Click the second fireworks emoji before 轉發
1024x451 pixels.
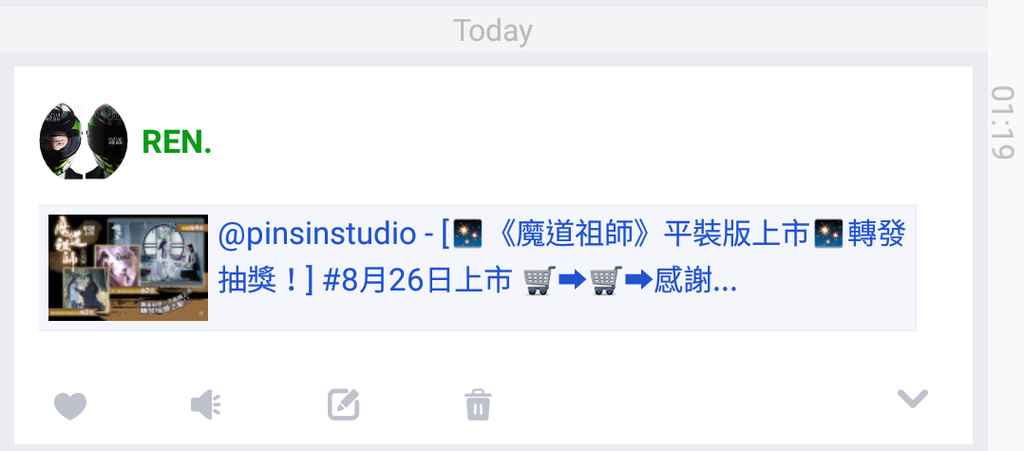pos(829,234)
